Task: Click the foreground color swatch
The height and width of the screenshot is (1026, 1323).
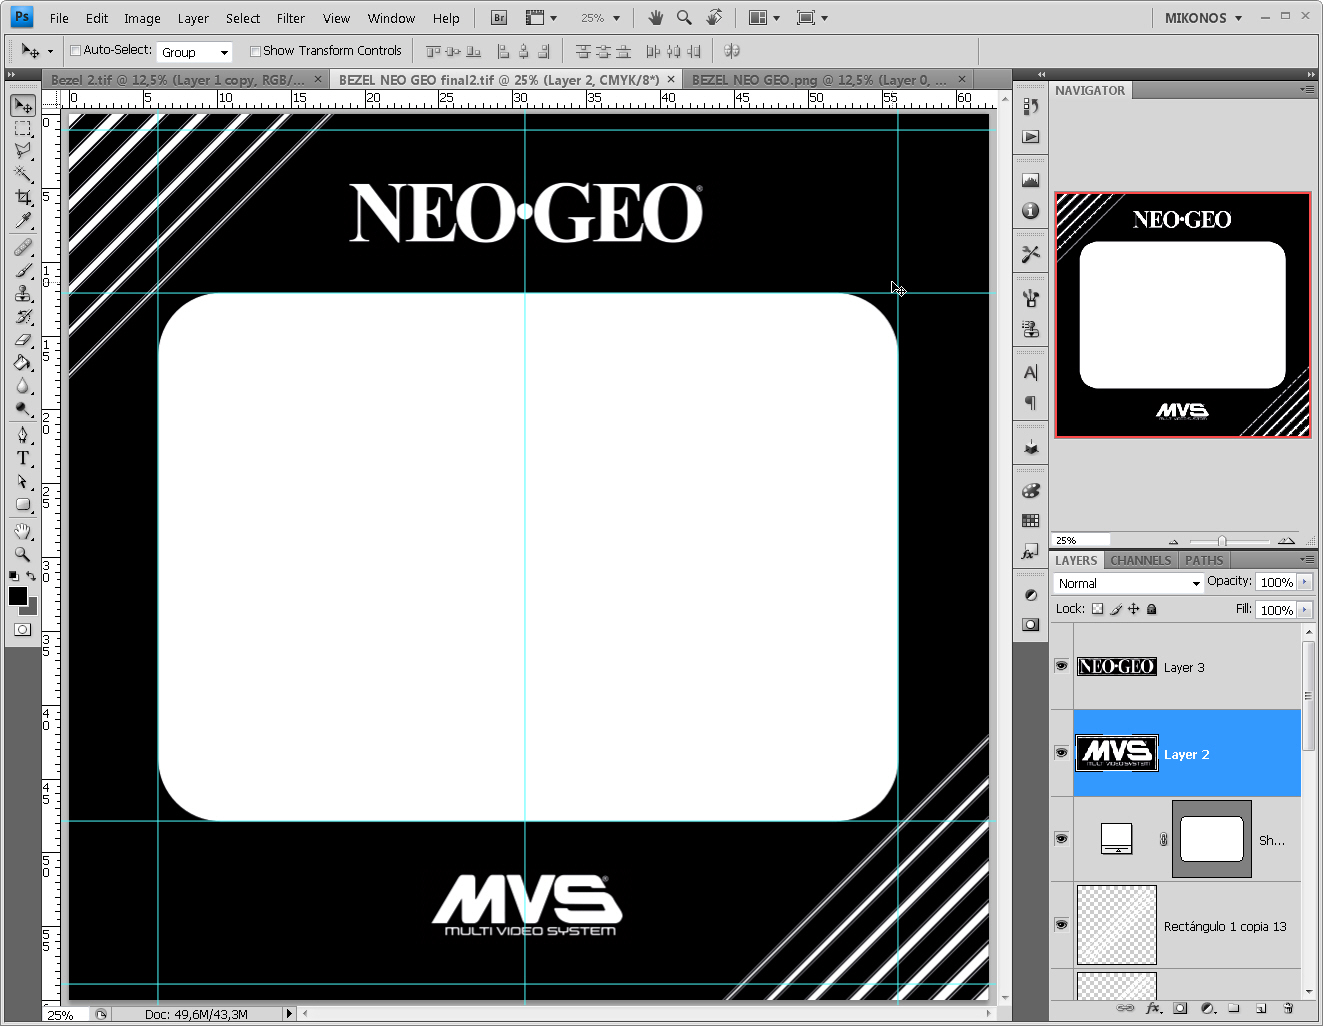Action: [18, 598]
